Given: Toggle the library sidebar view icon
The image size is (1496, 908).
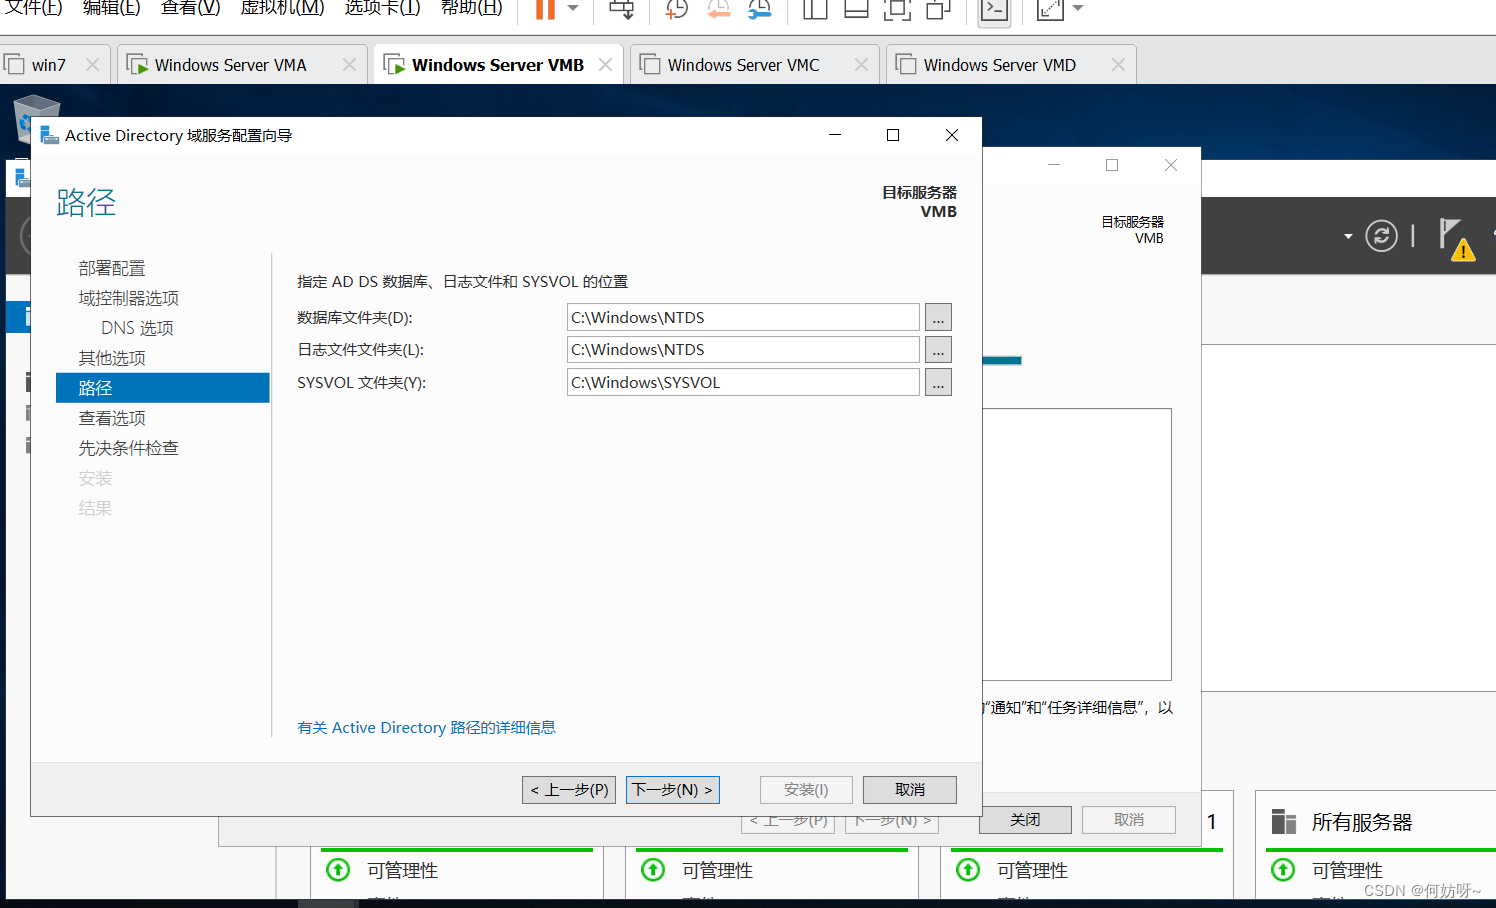Looking at the screenshot, I should [816, 9].
